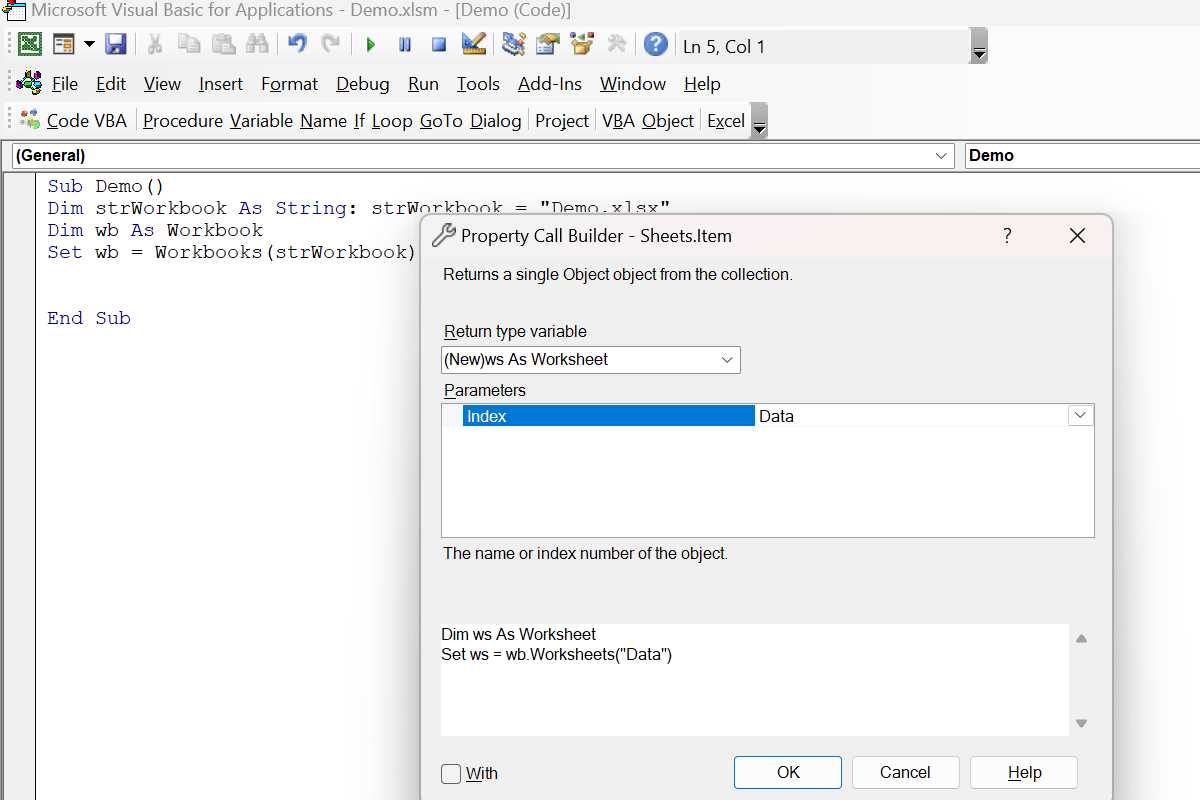
Task: Open the Properties Window icon
Action: pos(547,44)
